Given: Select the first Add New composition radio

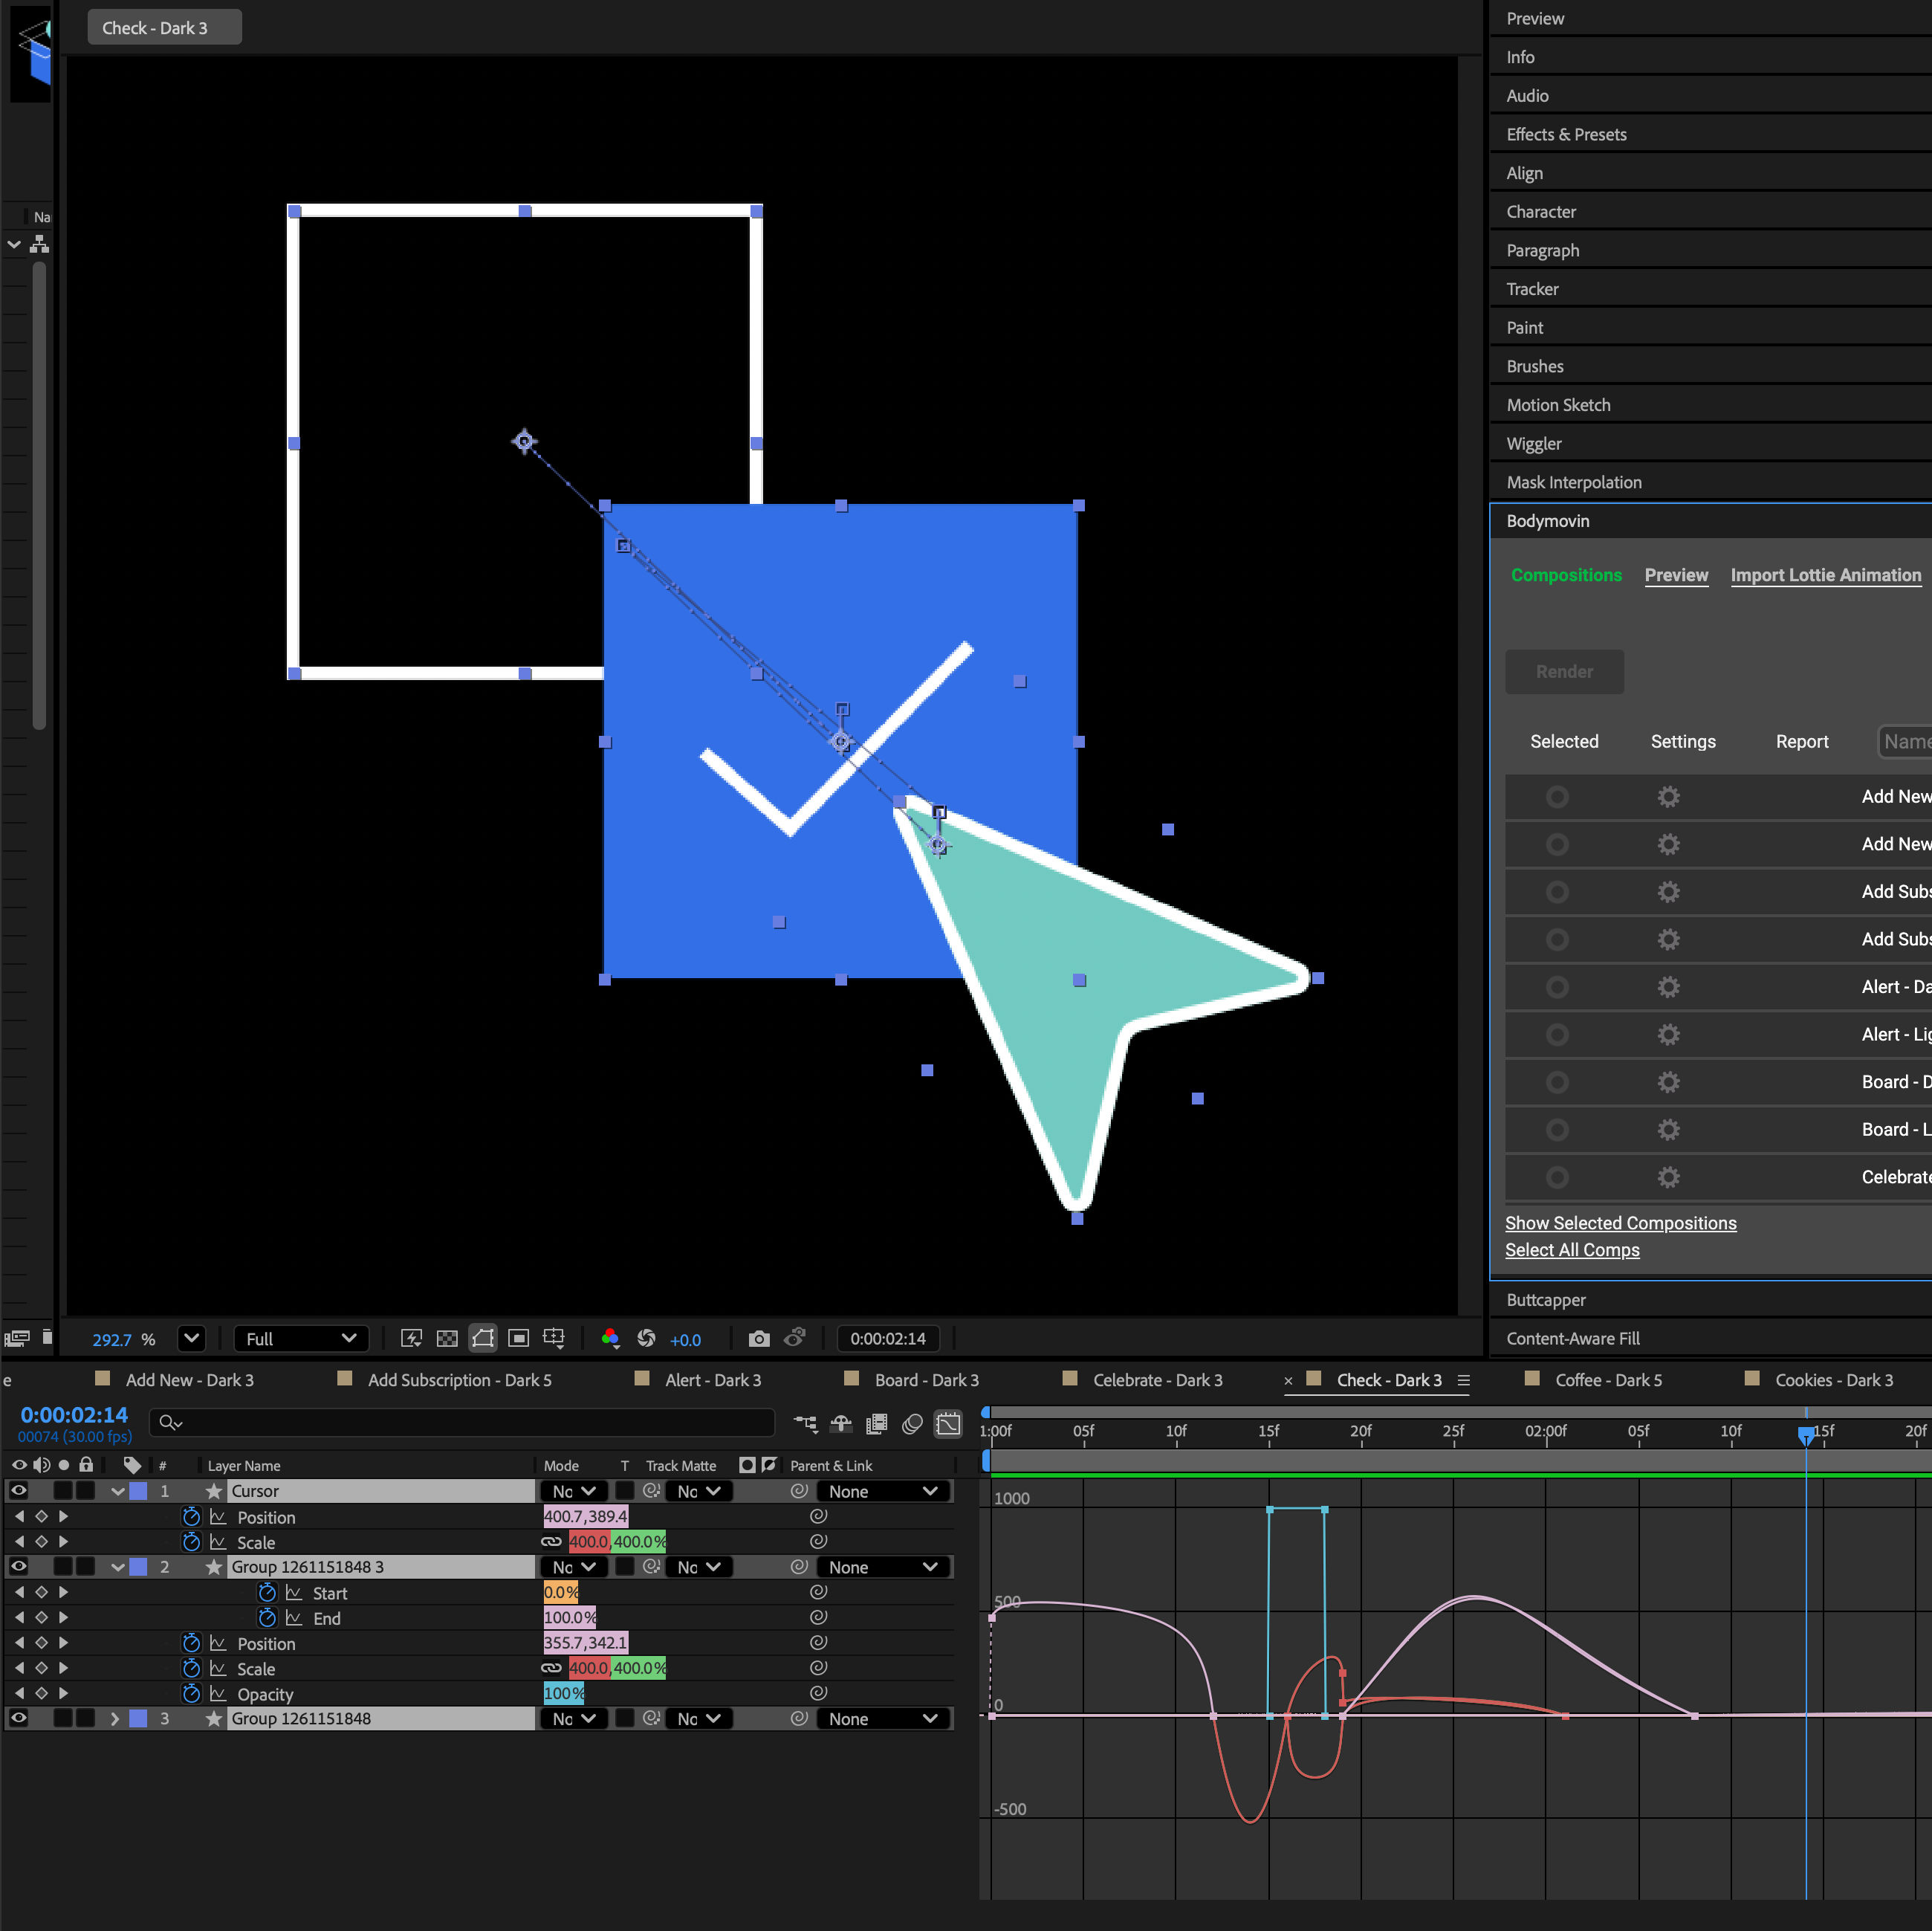Looking at the screenshot, I should pos(1557,797).
